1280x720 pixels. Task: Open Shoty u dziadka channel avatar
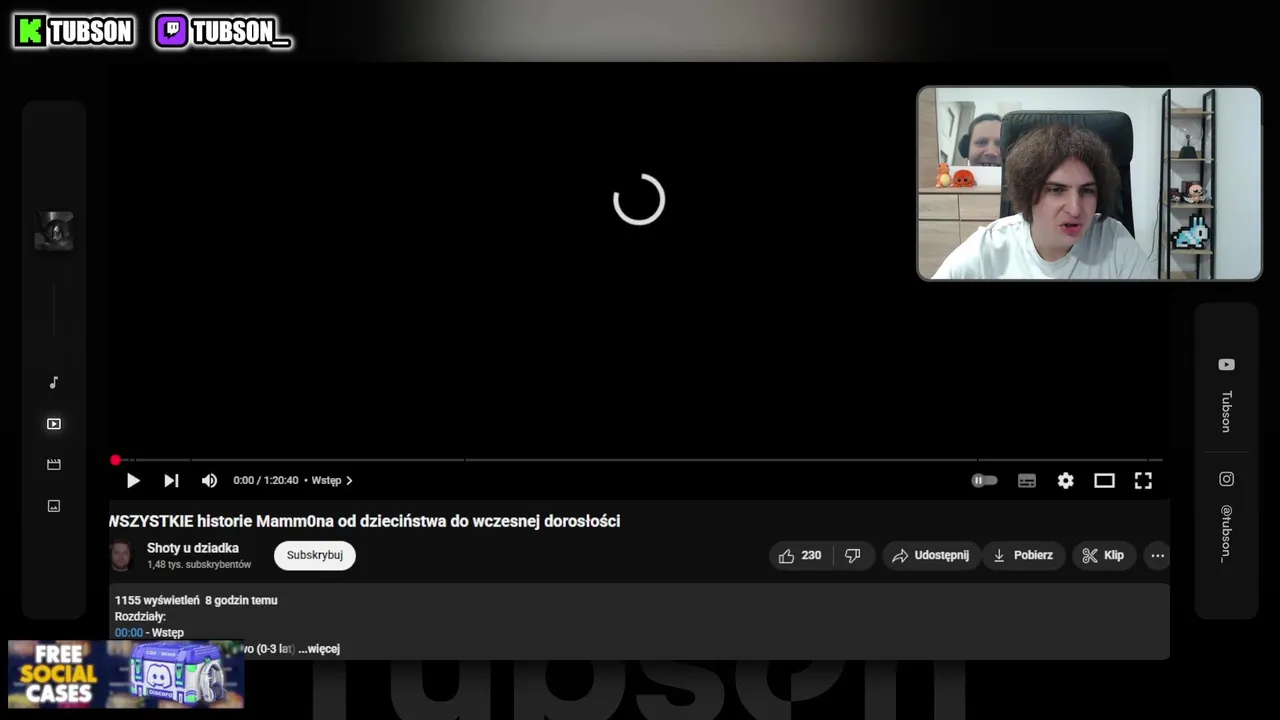click(121, 556)
